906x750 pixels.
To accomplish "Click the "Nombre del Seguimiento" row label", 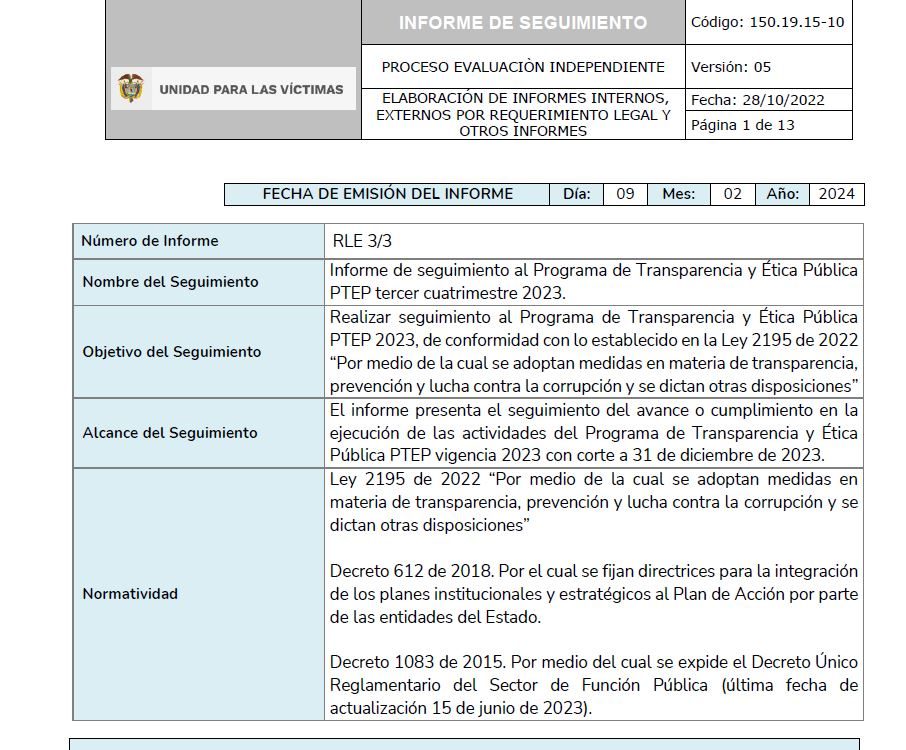I will (x=170, y=282).
